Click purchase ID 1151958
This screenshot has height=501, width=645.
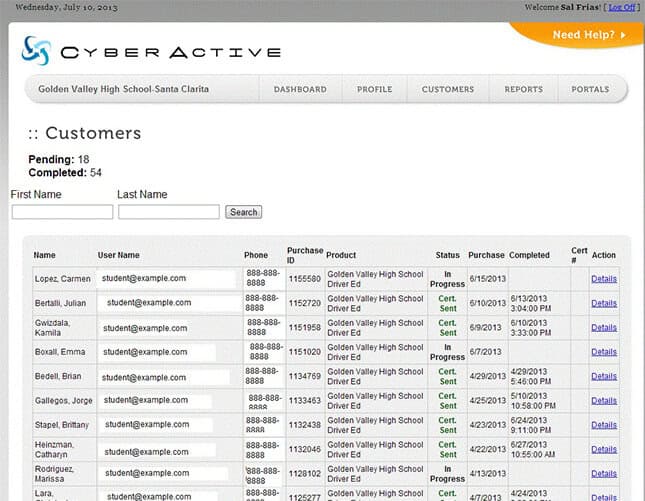tap(304, 327)
